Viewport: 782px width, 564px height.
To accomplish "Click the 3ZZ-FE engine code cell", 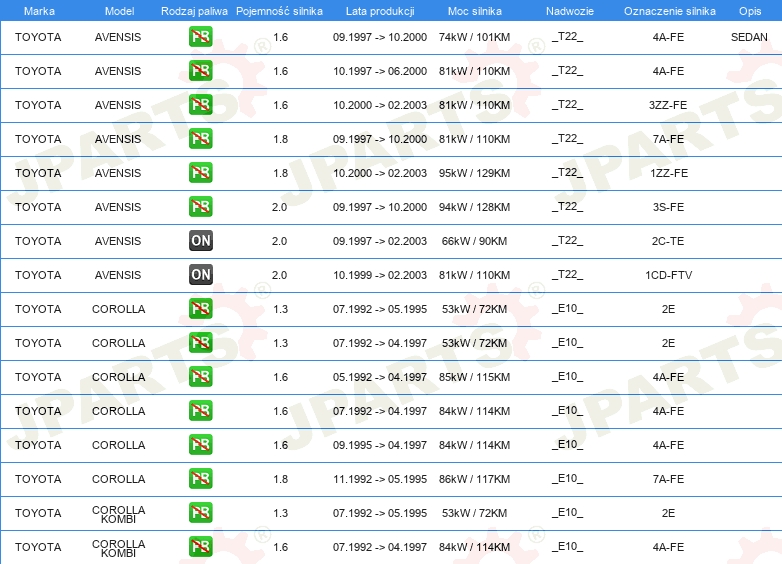I will coord(668,105).
